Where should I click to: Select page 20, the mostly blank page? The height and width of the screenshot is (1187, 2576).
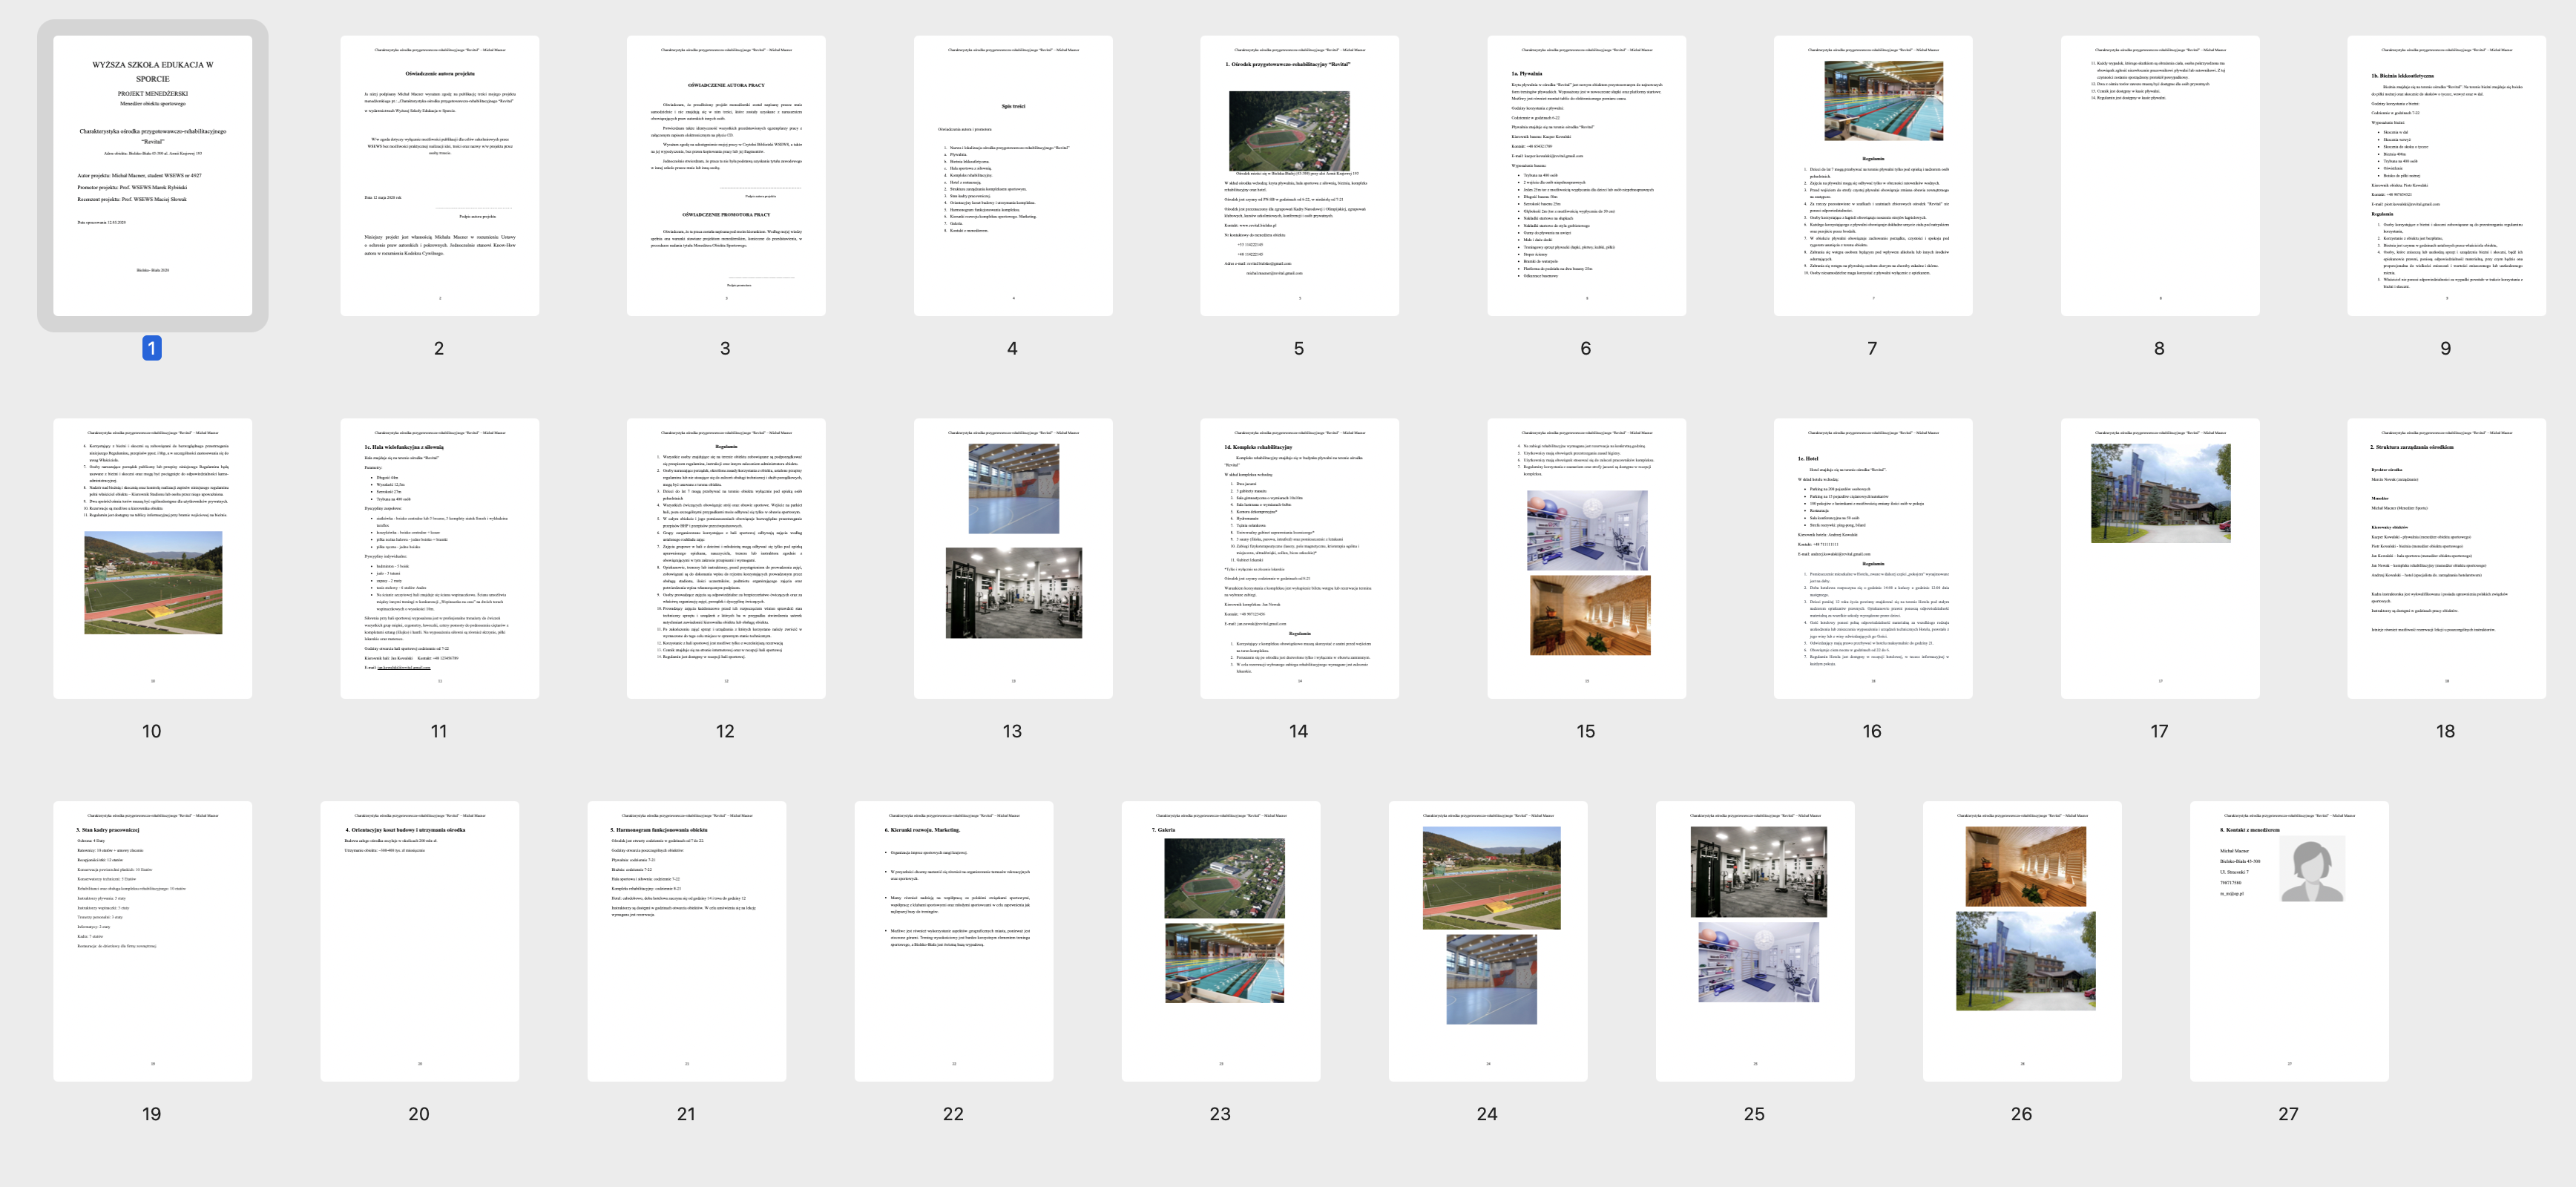pos(419,940)
